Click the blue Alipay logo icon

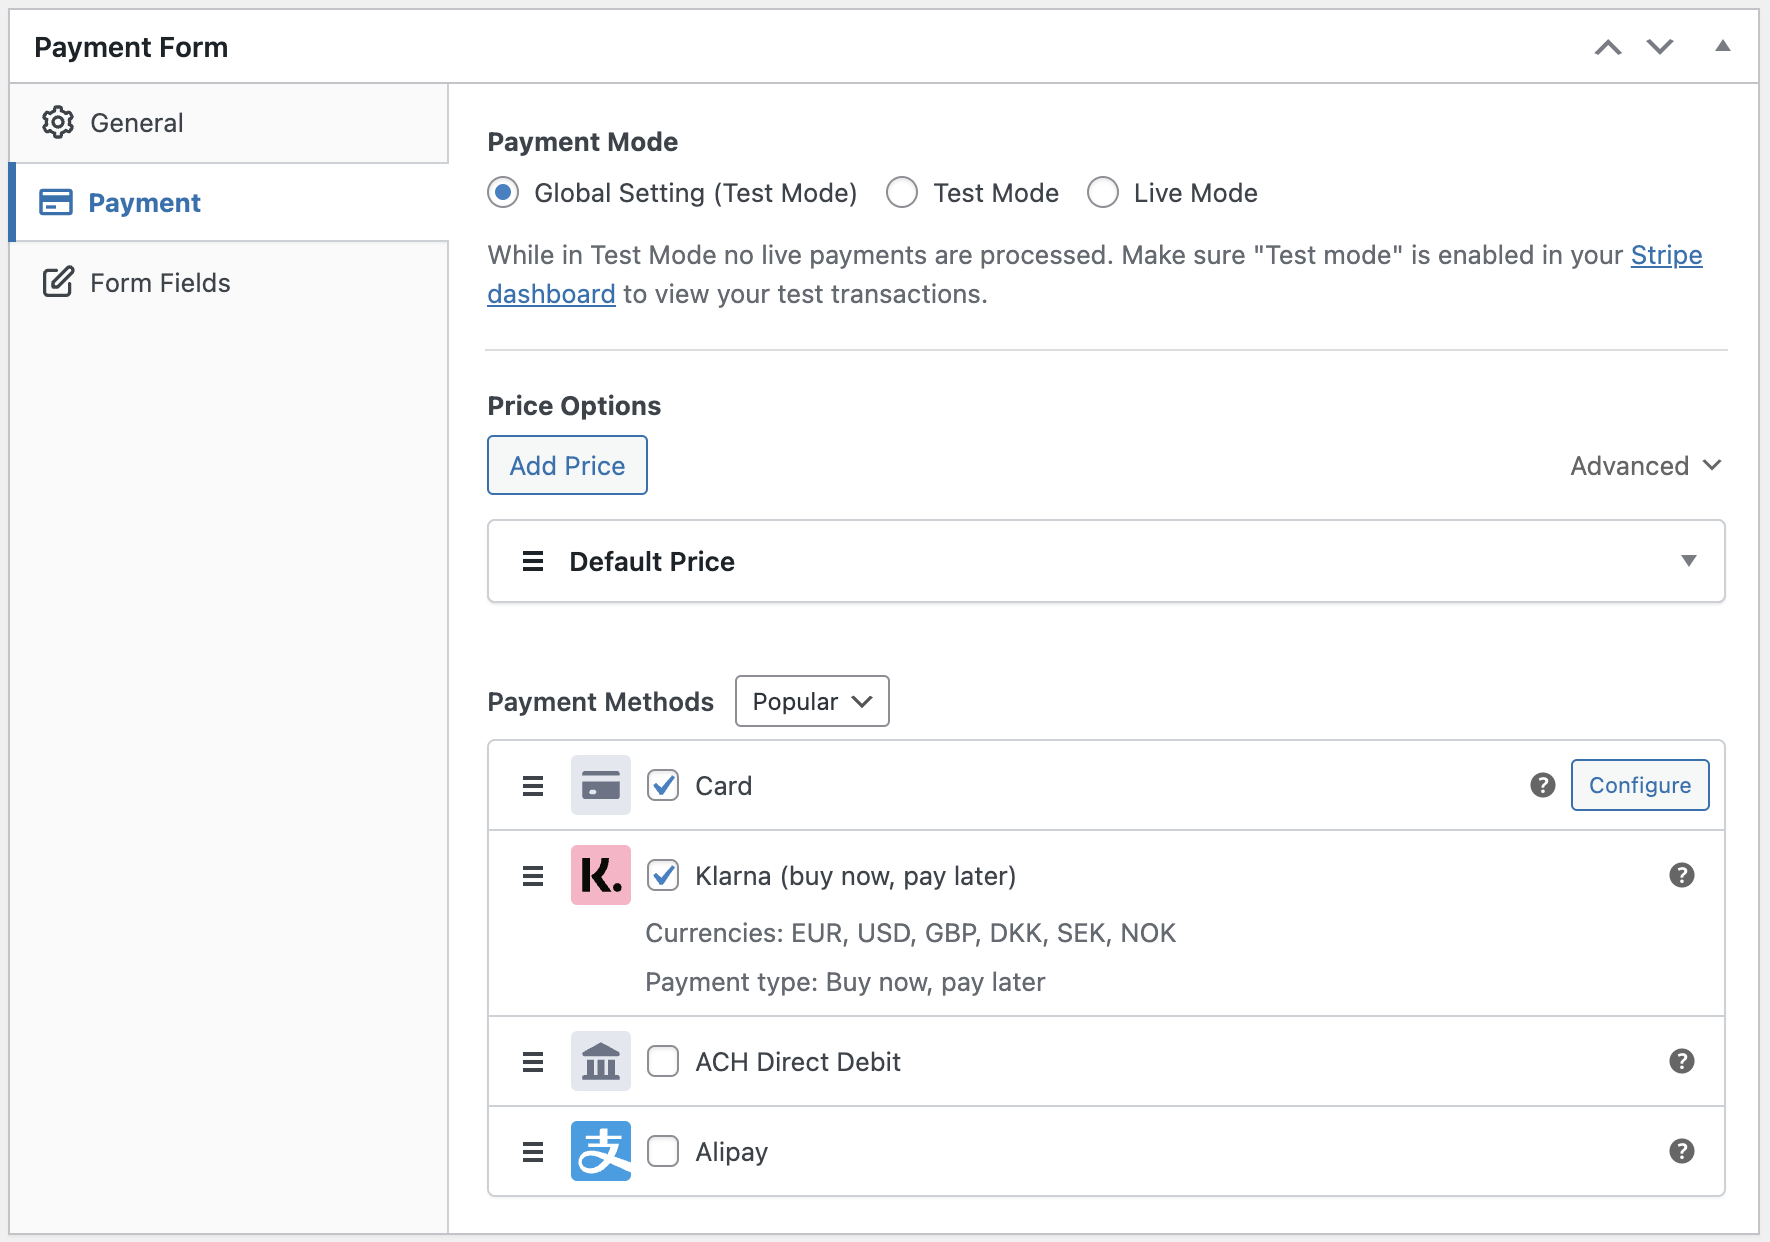[x=600, y=1151]
